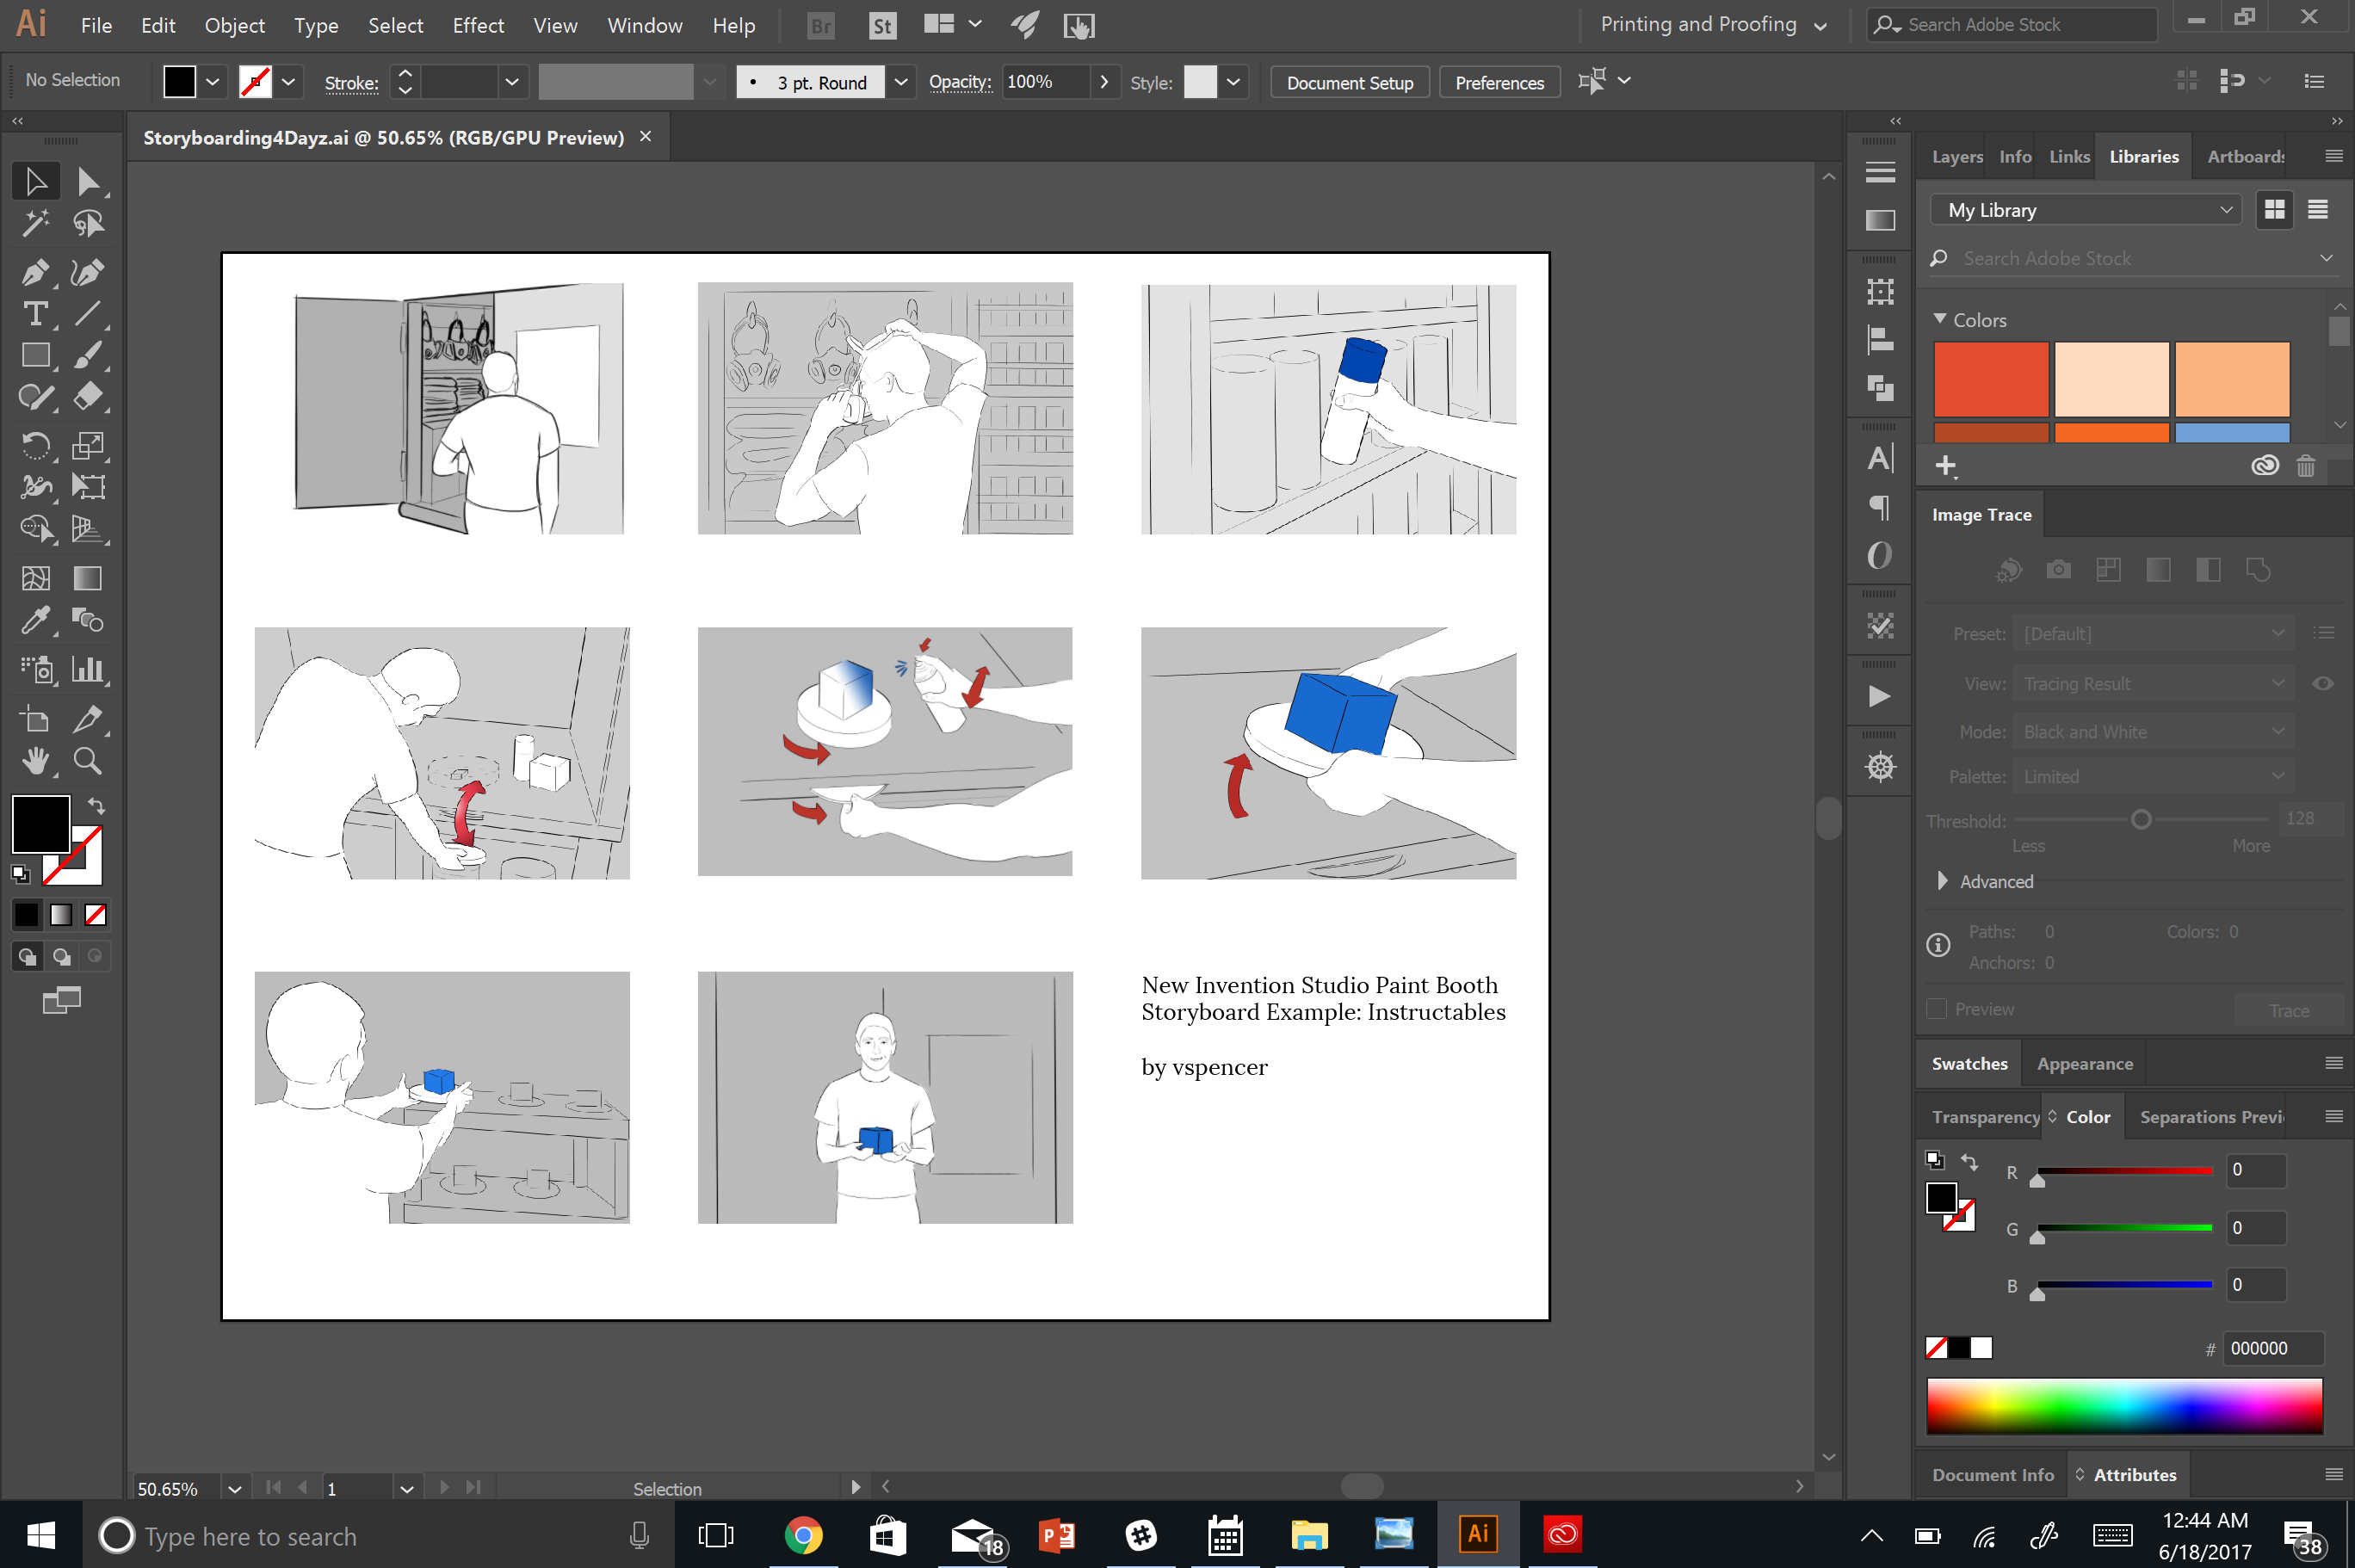Swap fill and stroke in toolbar

96,805
